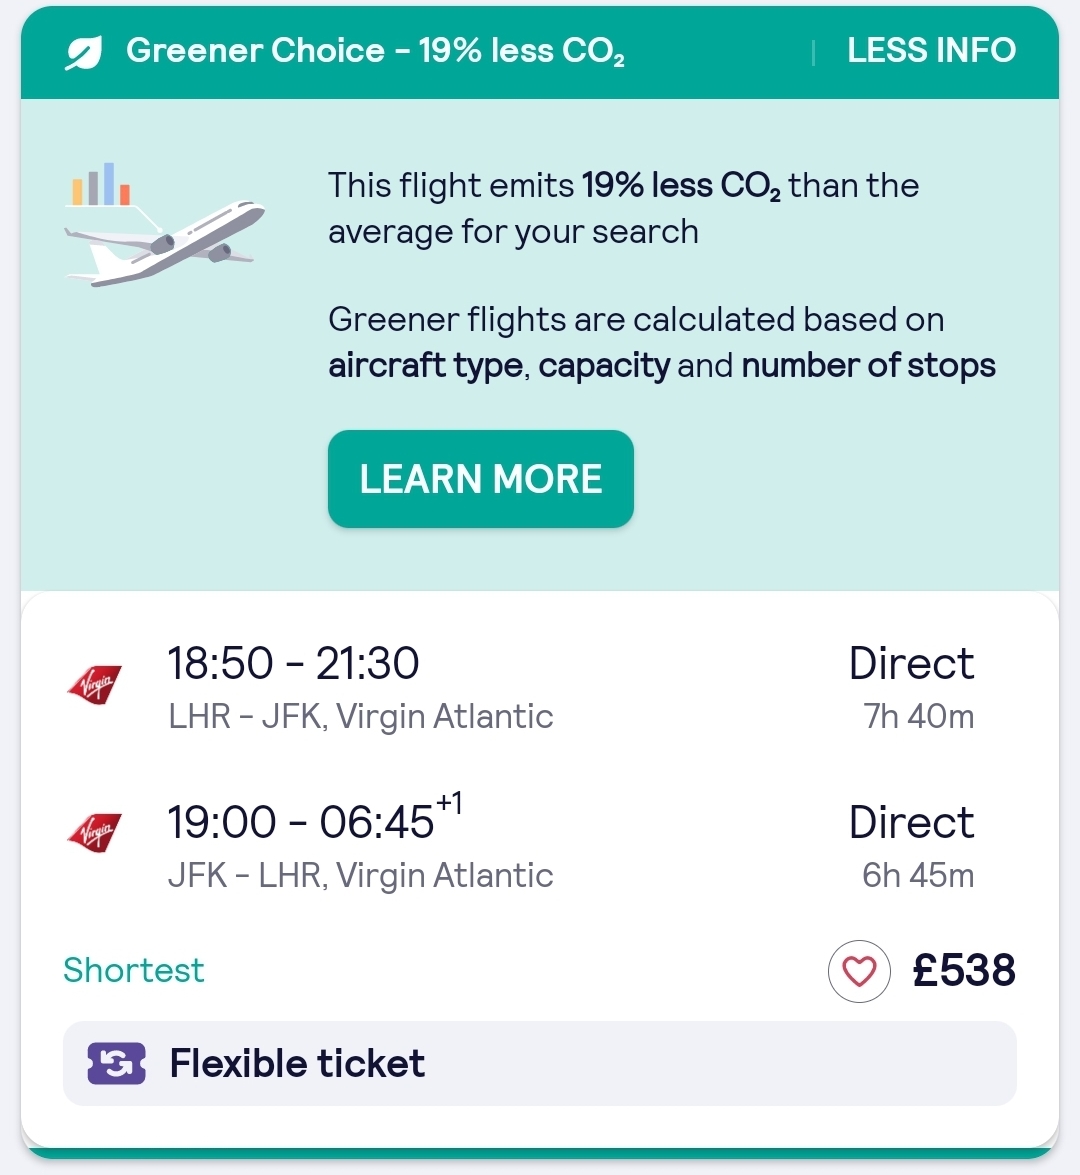Click the Direct 6h 45m duration
The image size is (1080, 1175).
pos(911,847)
